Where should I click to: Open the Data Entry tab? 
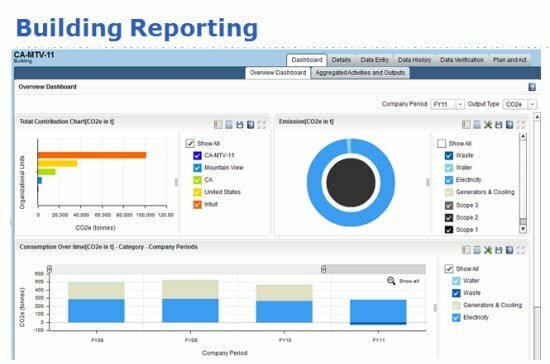(x=374, y=60)
